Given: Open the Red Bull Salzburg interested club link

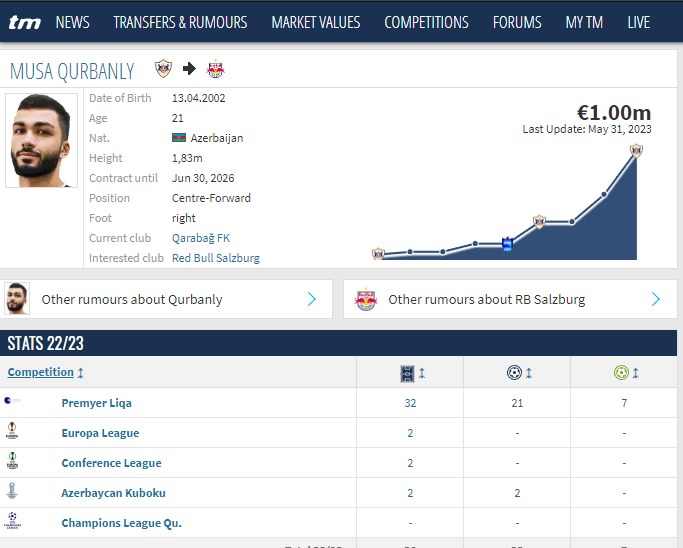Looking at the screenshot, I should [215, 258].
